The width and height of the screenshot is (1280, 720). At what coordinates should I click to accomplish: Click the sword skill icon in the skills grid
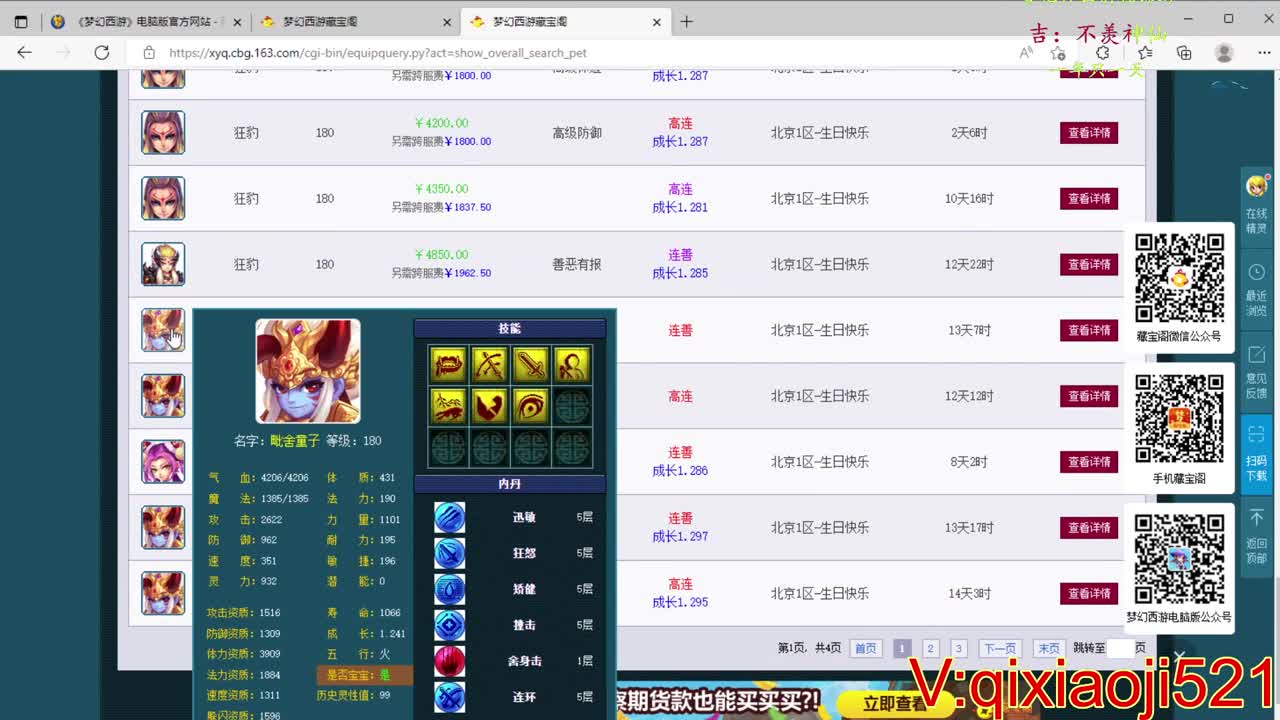[x=531, y=365]
